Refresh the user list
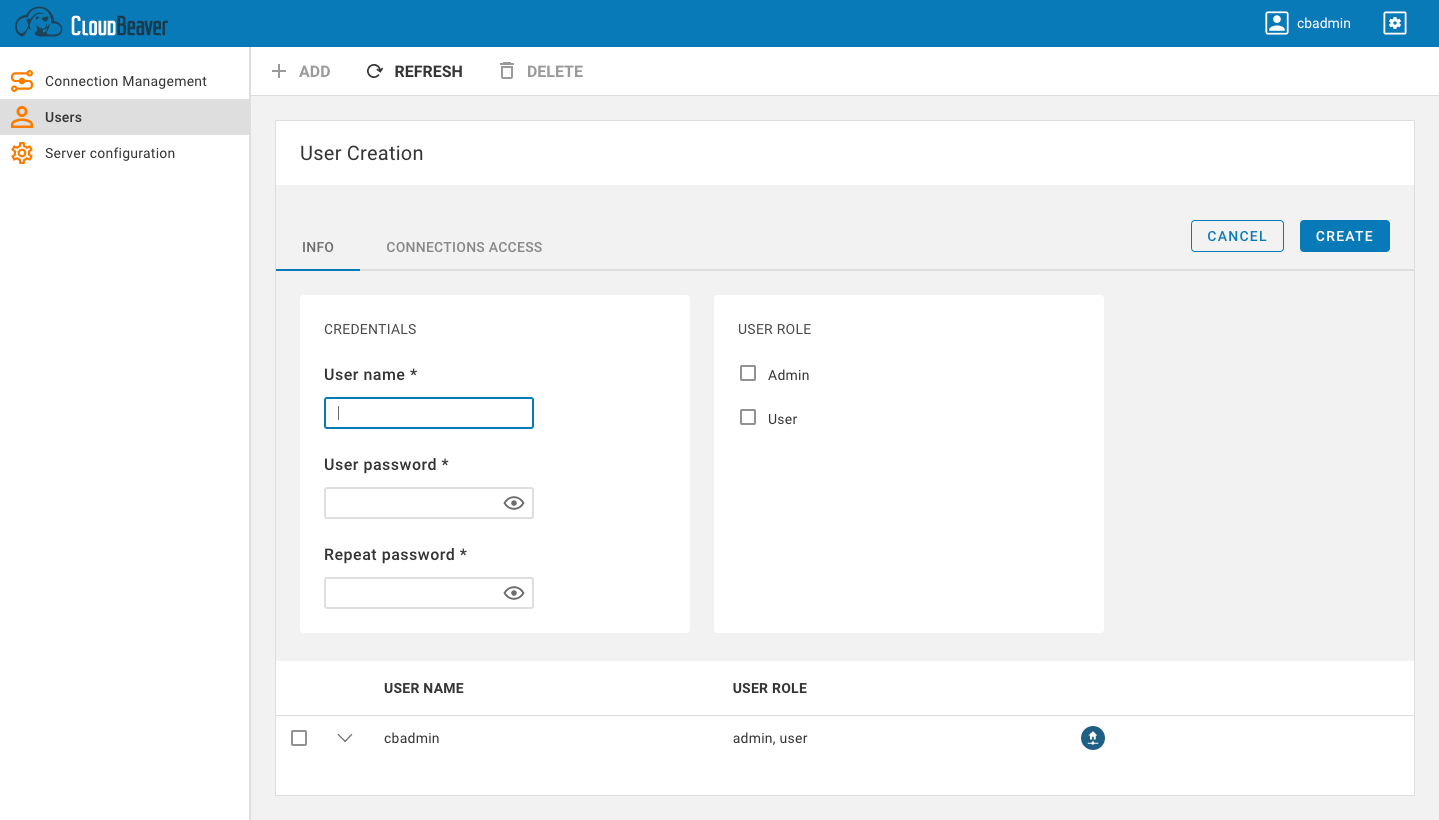 click(x=414, y=71)
